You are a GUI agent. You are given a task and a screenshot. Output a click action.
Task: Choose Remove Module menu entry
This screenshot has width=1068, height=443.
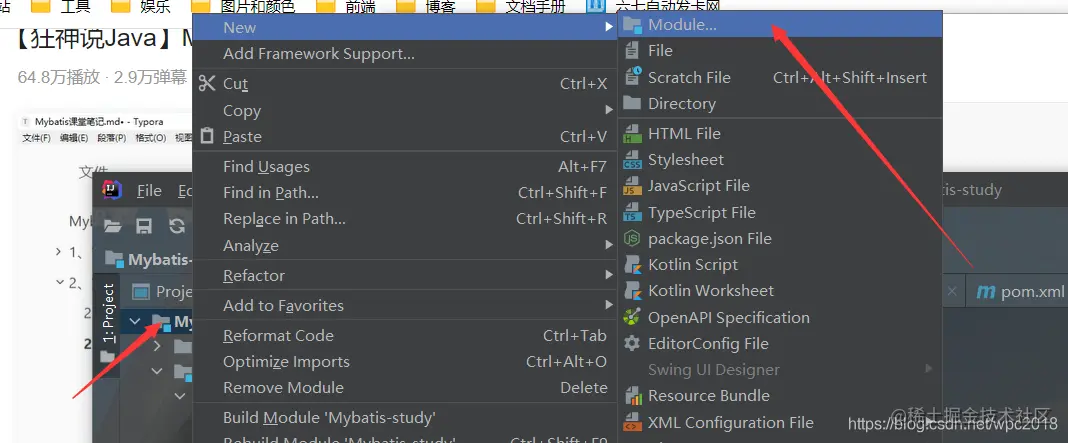point(405,388)
